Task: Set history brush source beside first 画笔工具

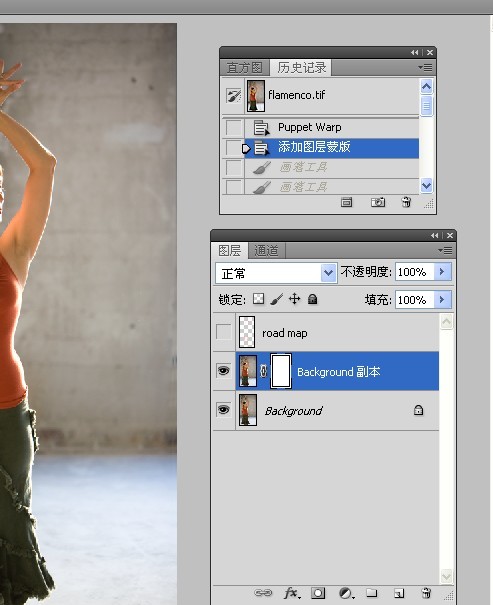Action: tap(233, 168)
